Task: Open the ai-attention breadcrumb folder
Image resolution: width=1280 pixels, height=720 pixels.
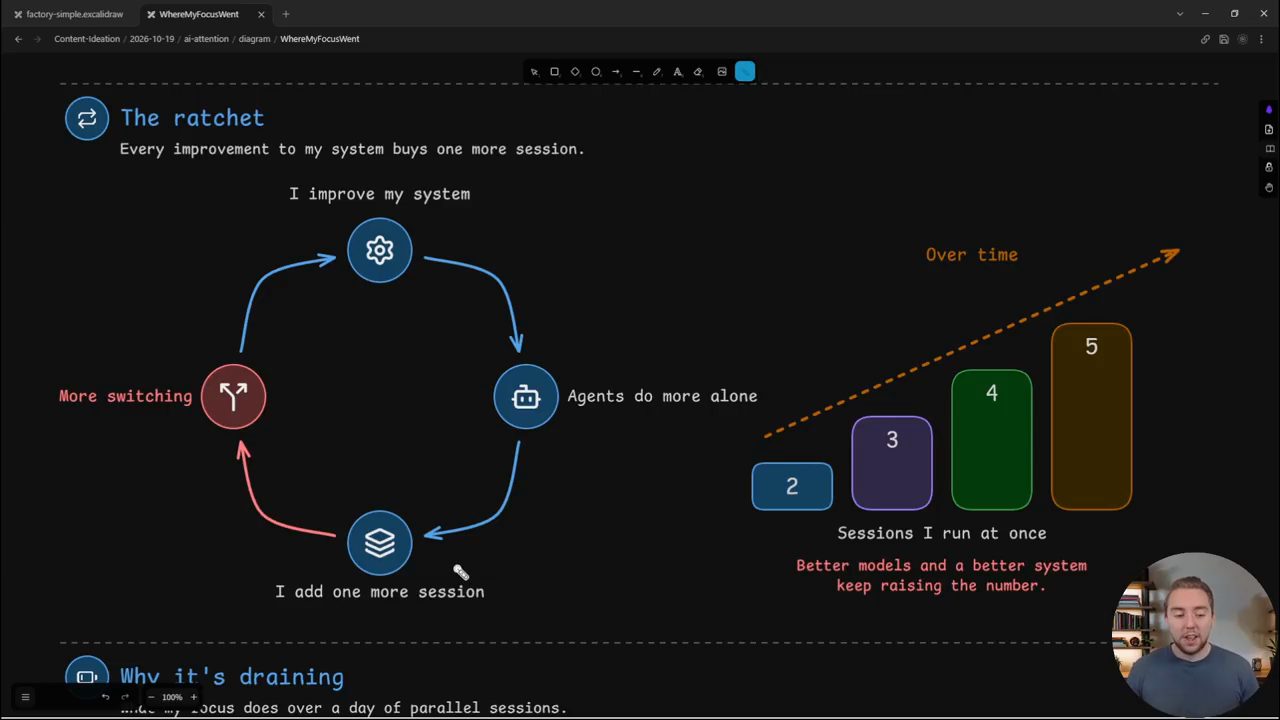Action: (x=205, y=39)
